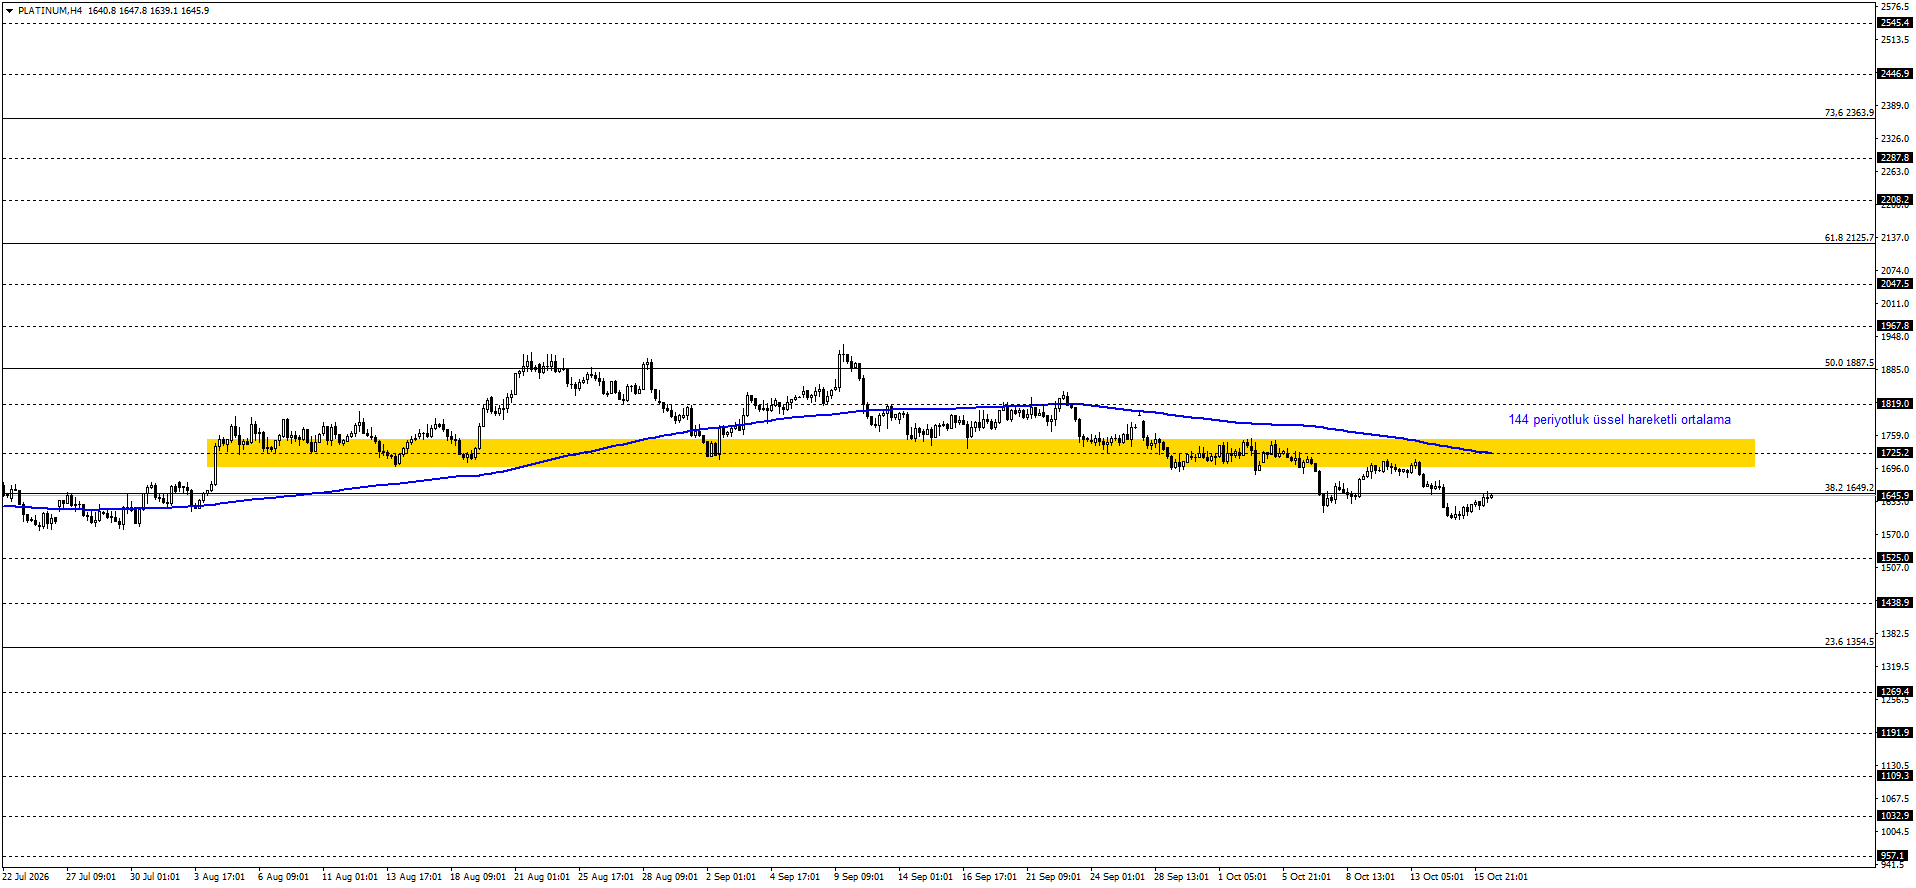Click the 15 Oct 21:01 time label
This screenshot has height=888, width=1916.
(x=1501, y=877)
